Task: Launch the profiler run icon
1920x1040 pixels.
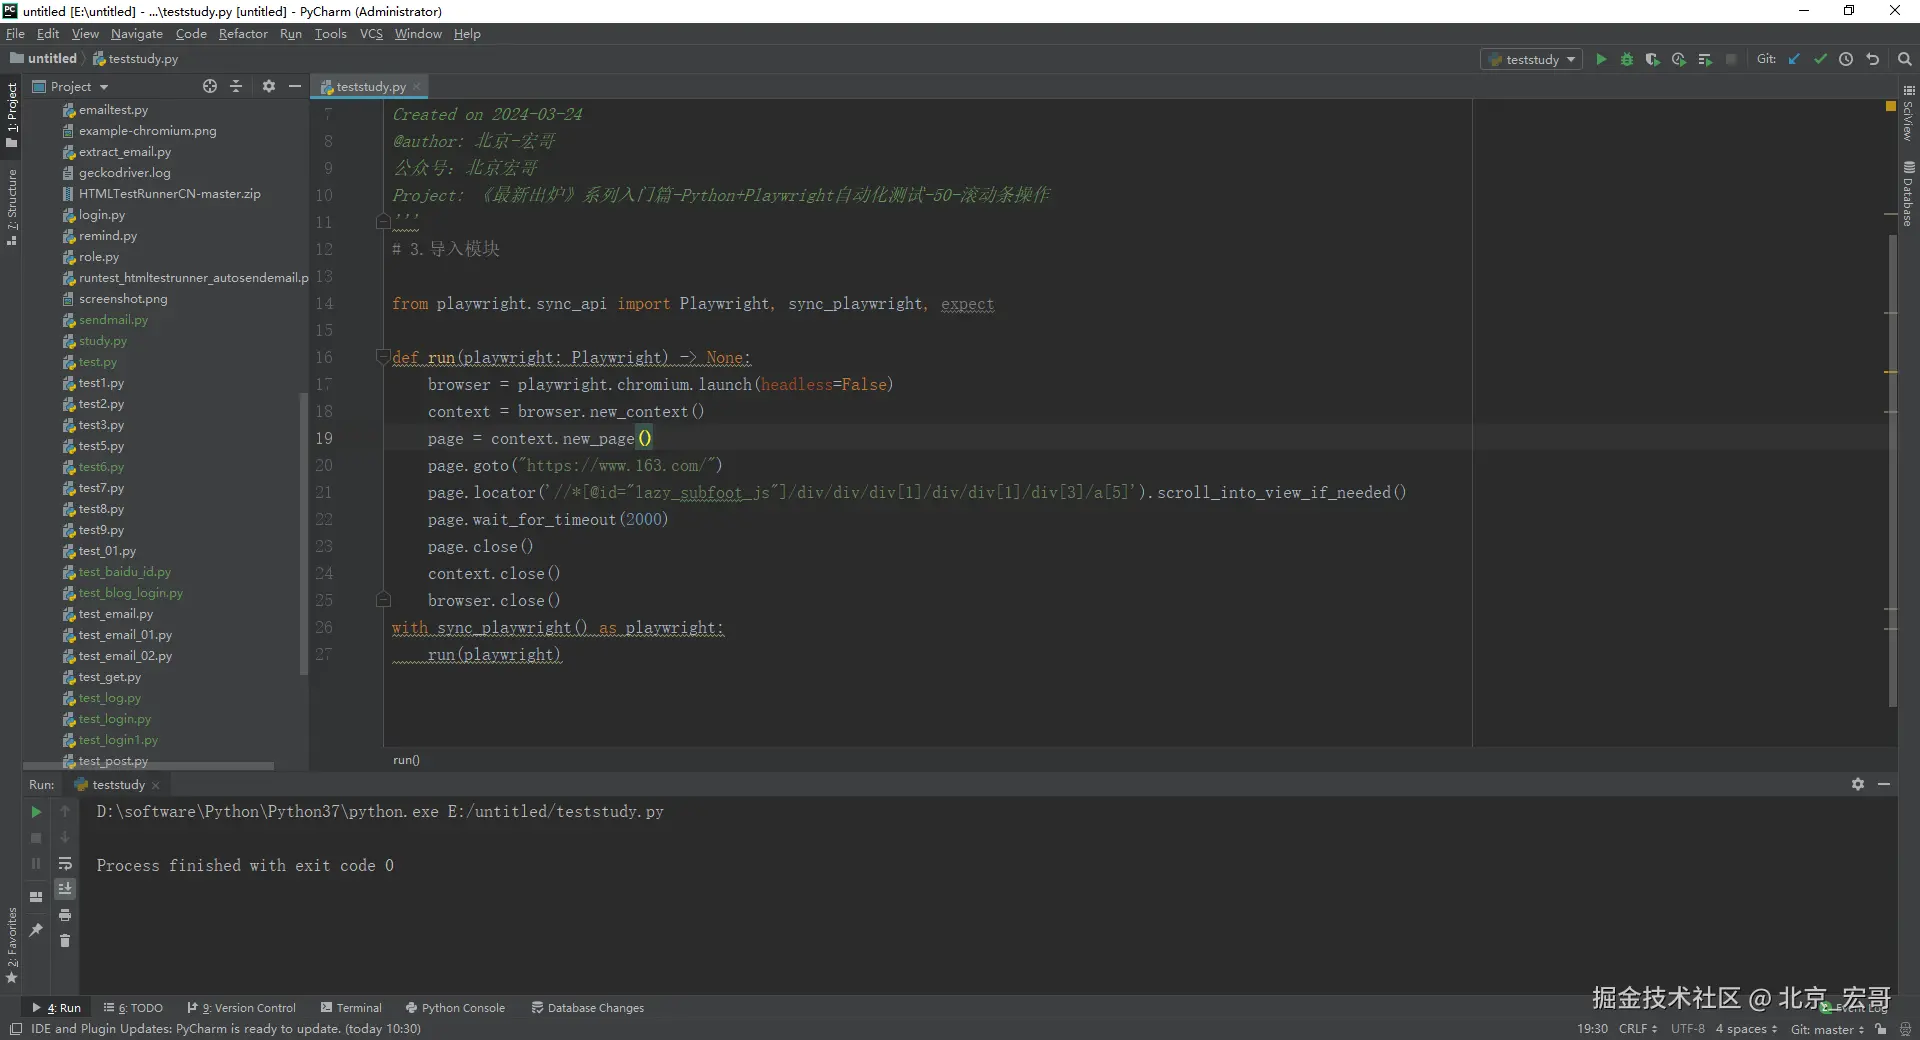Action: 1679,60
